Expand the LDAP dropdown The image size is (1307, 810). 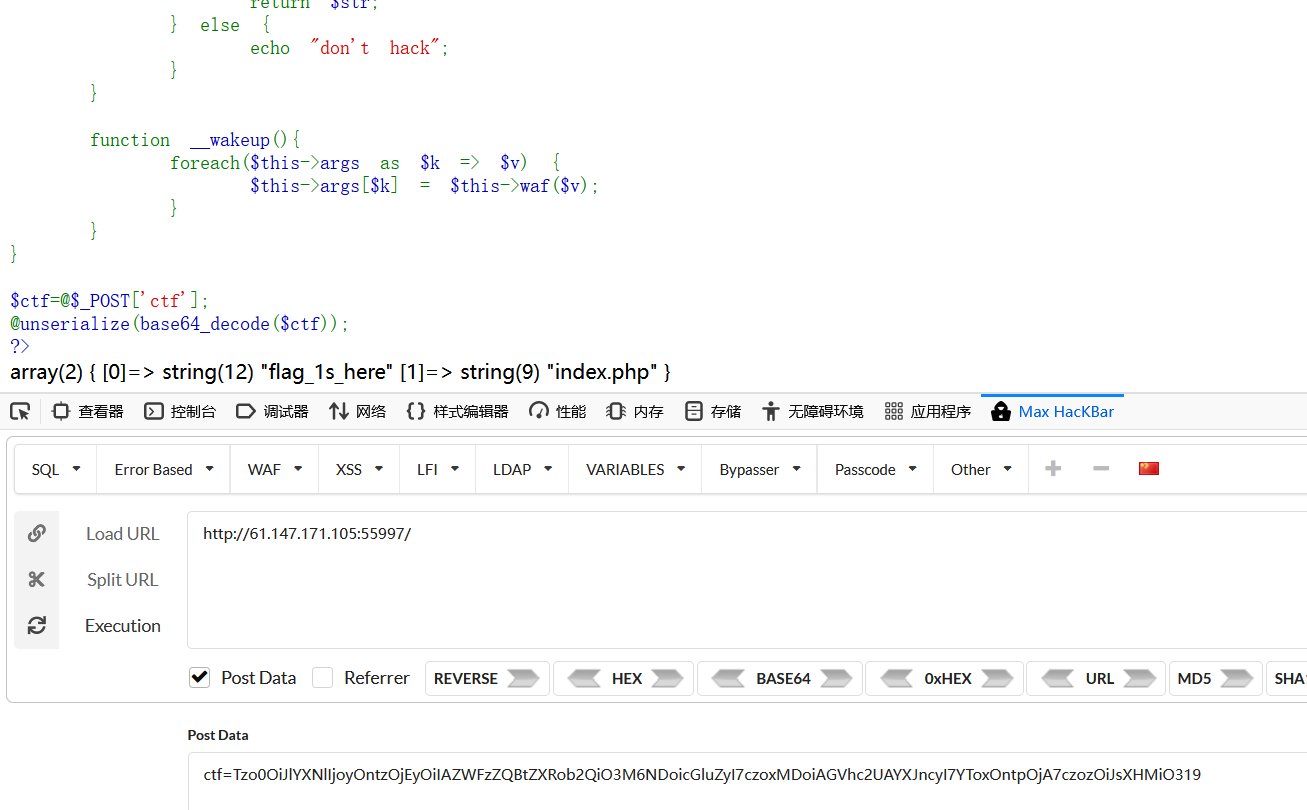tap(522, 469)
